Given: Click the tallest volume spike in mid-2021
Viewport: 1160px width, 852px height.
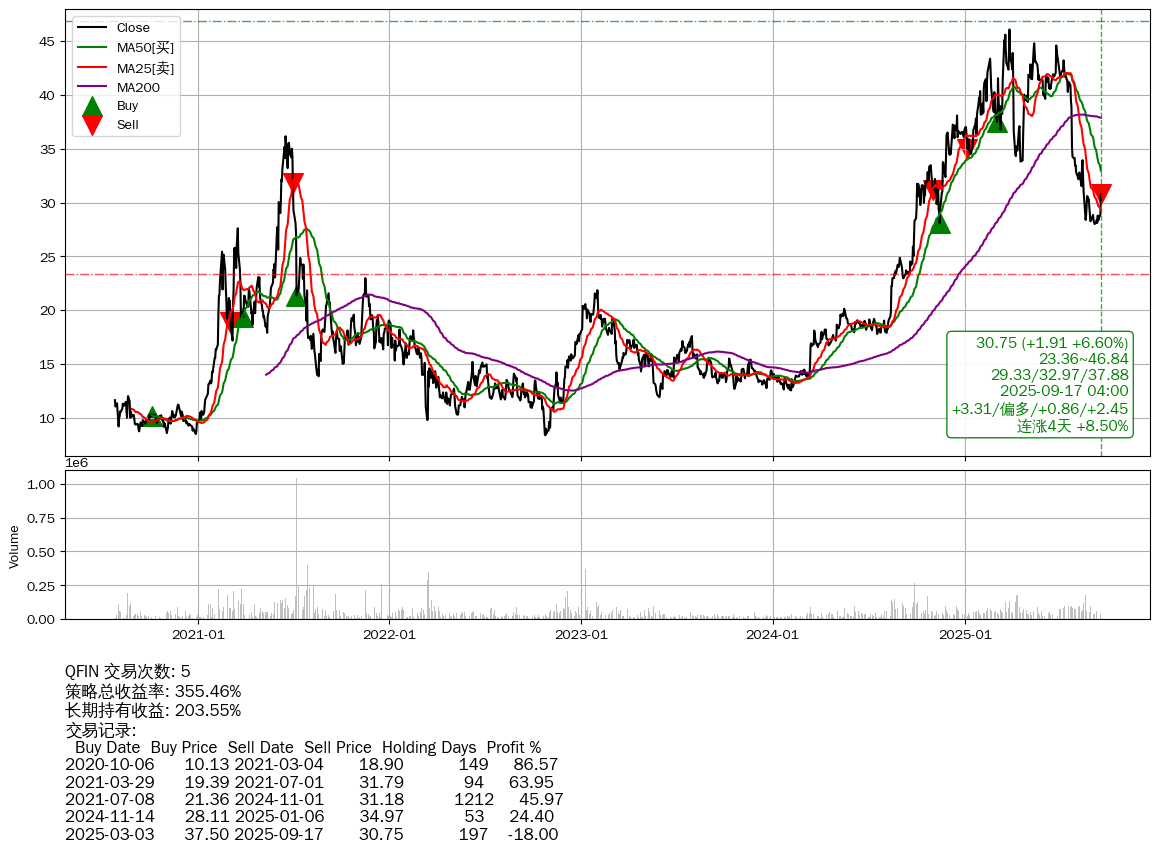Looking at the screenshot, I should 296,550.
